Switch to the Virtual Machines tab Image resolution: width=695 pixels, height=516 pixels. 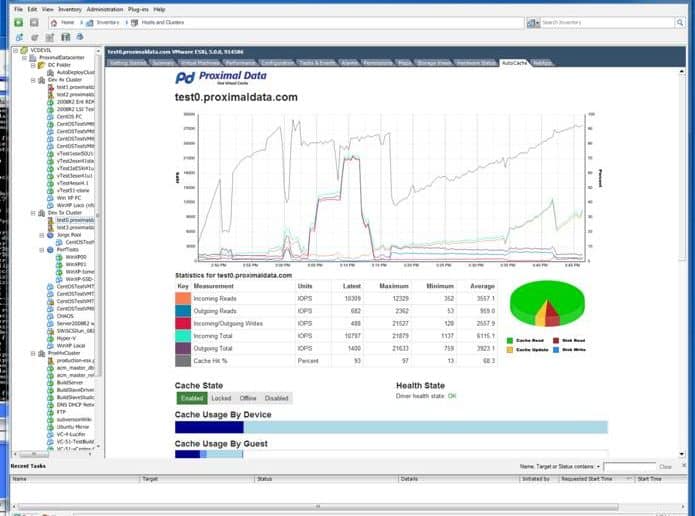[x=199, y=63]
